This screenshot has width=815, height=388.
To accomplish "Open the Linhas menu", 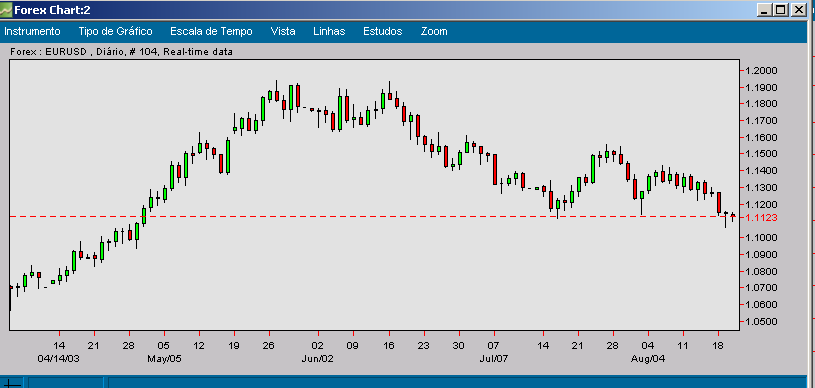I will click(x=329, y=31).
